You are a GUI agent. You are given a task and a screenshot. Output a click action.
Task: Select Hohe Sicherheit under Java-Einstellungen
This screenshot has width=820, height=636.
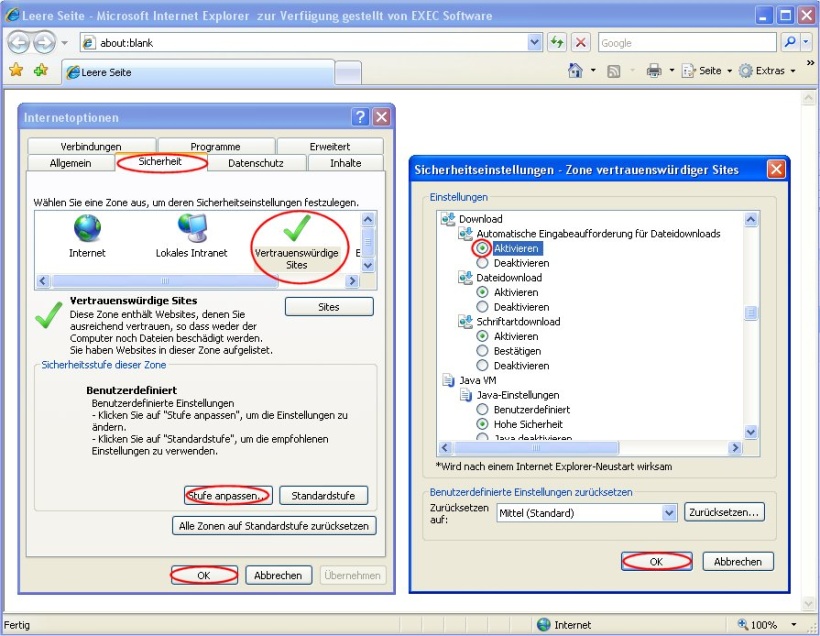click(482, 424)
